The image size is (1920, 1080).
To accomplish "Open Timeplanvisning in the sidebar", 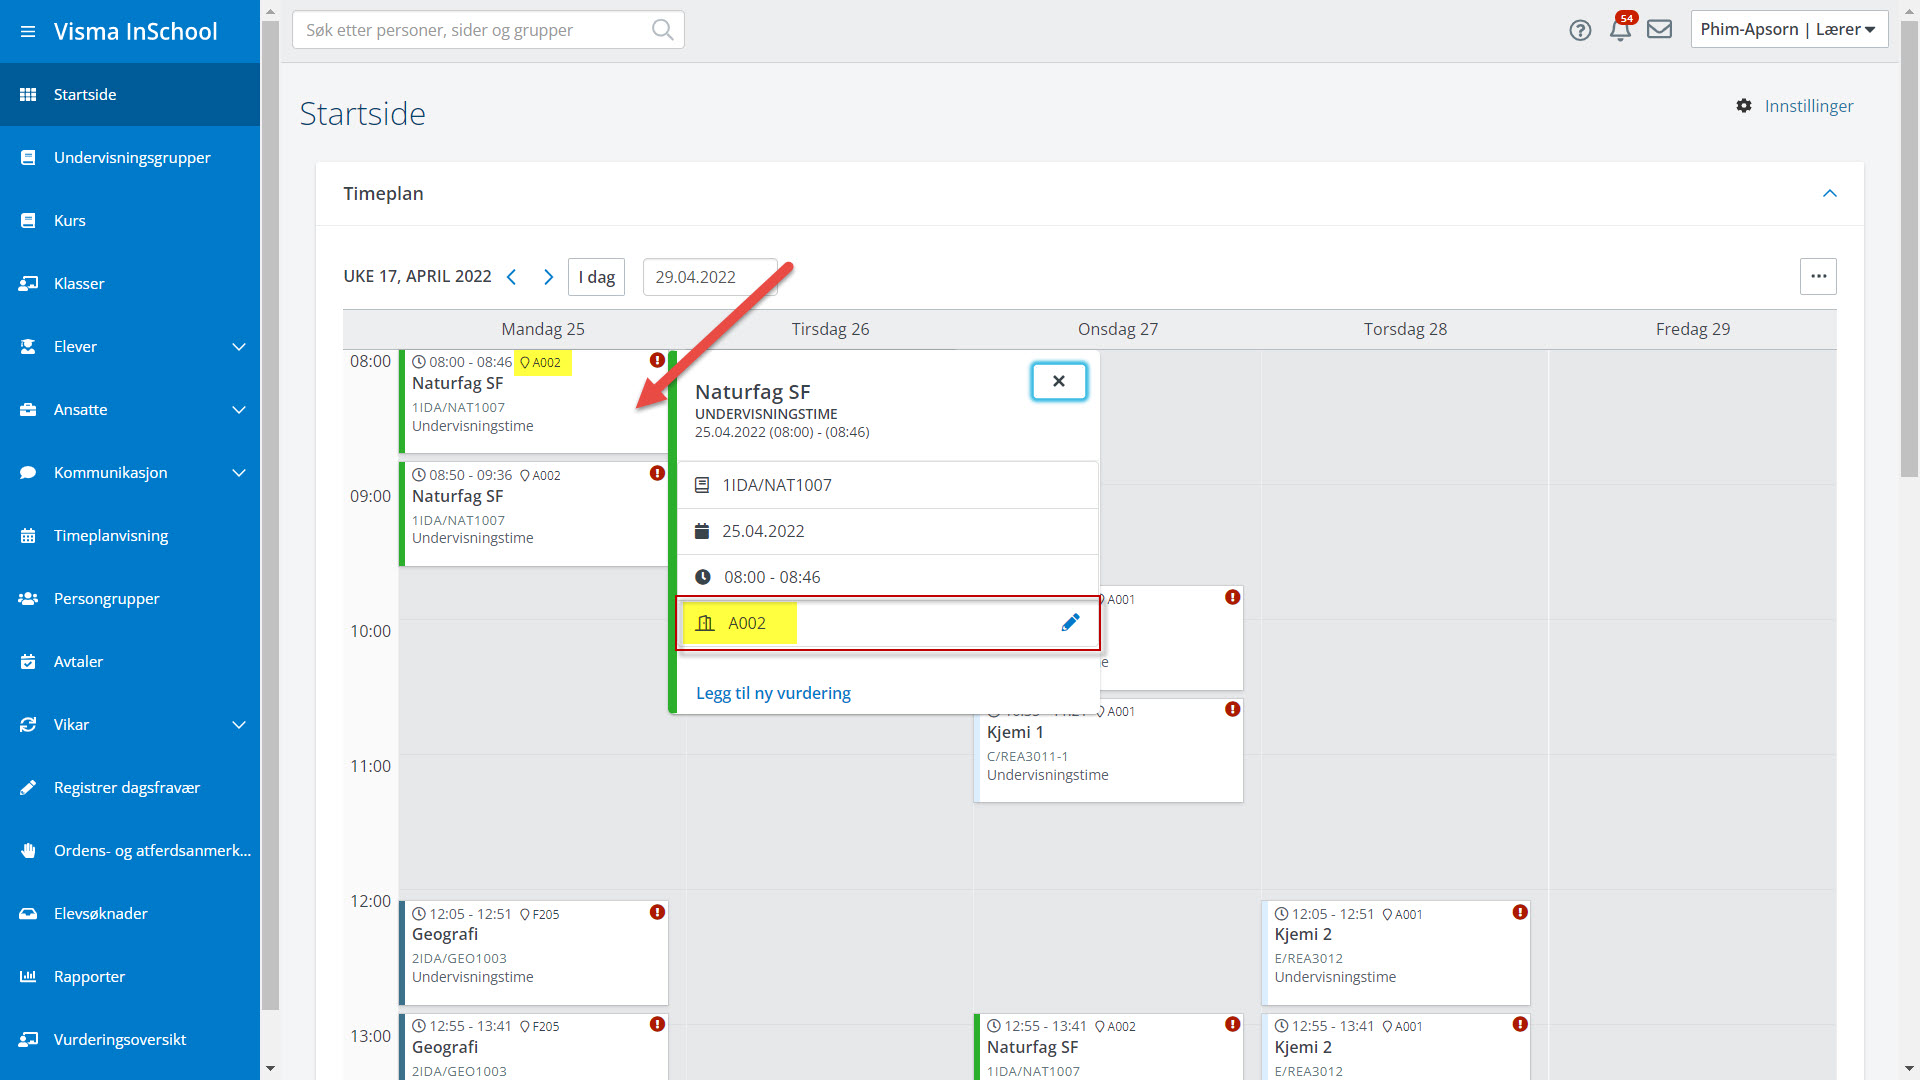I will 111,536.
